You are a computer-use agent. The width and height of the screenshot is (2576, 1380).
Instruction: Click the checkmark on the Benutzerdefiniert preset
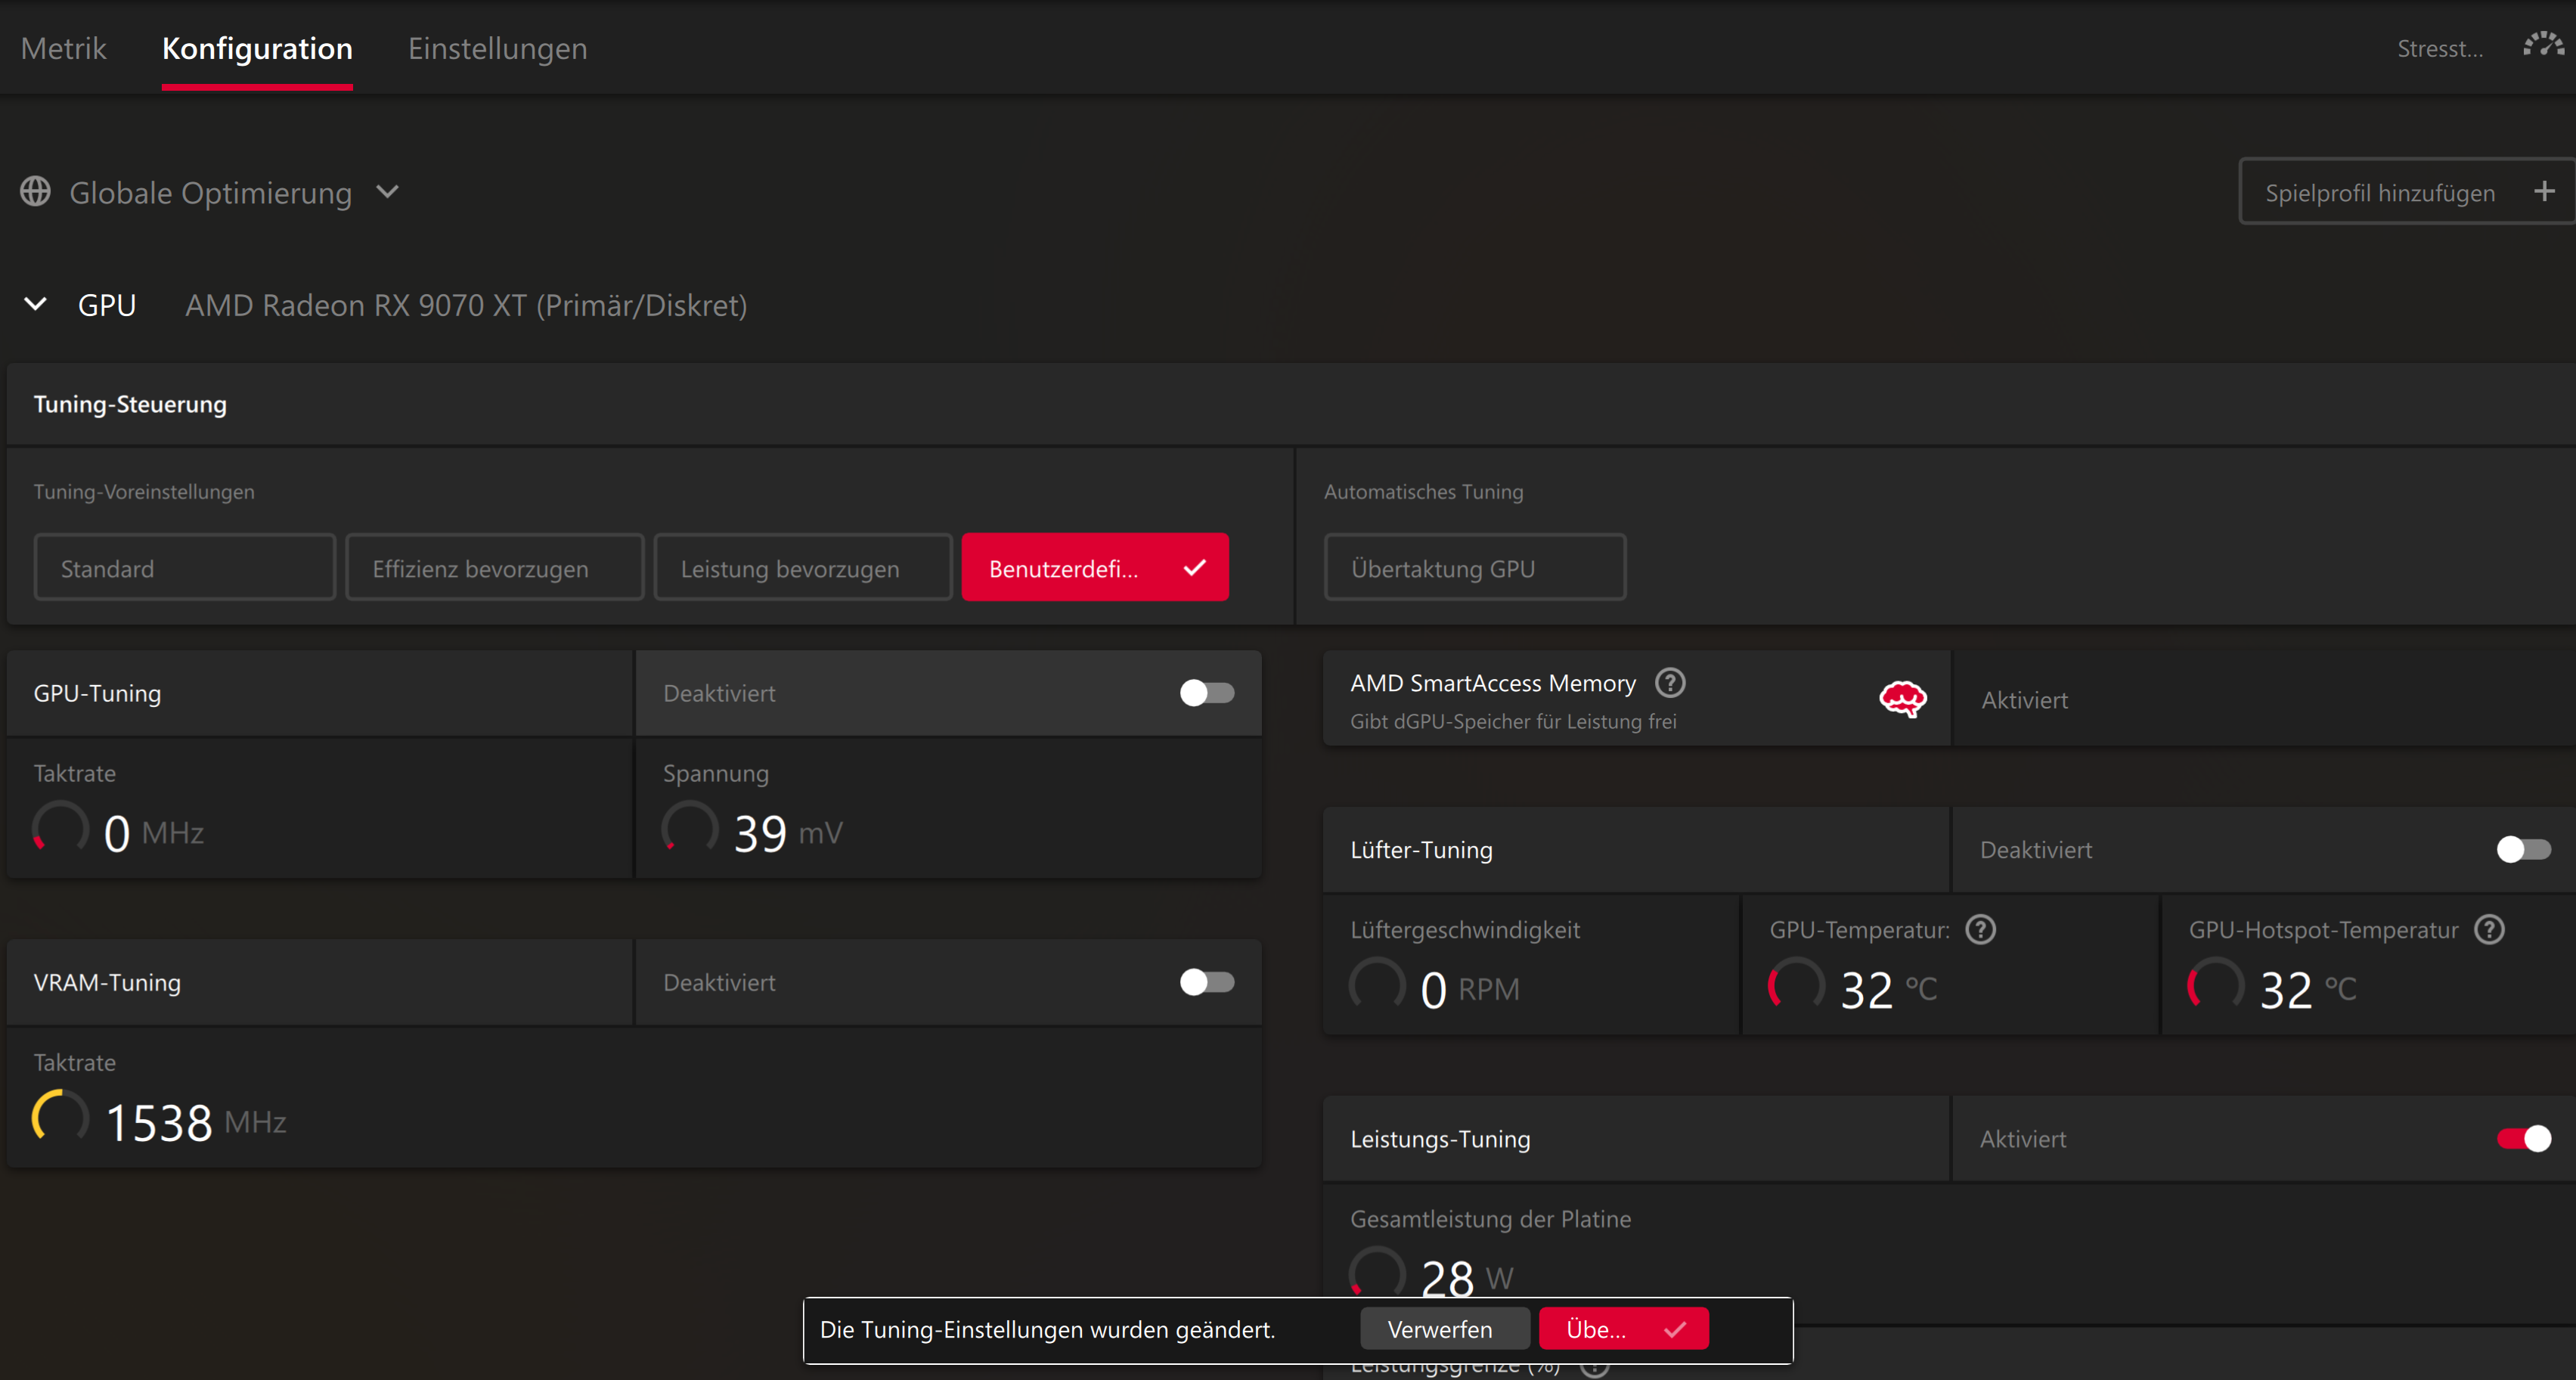(1194, 568)
